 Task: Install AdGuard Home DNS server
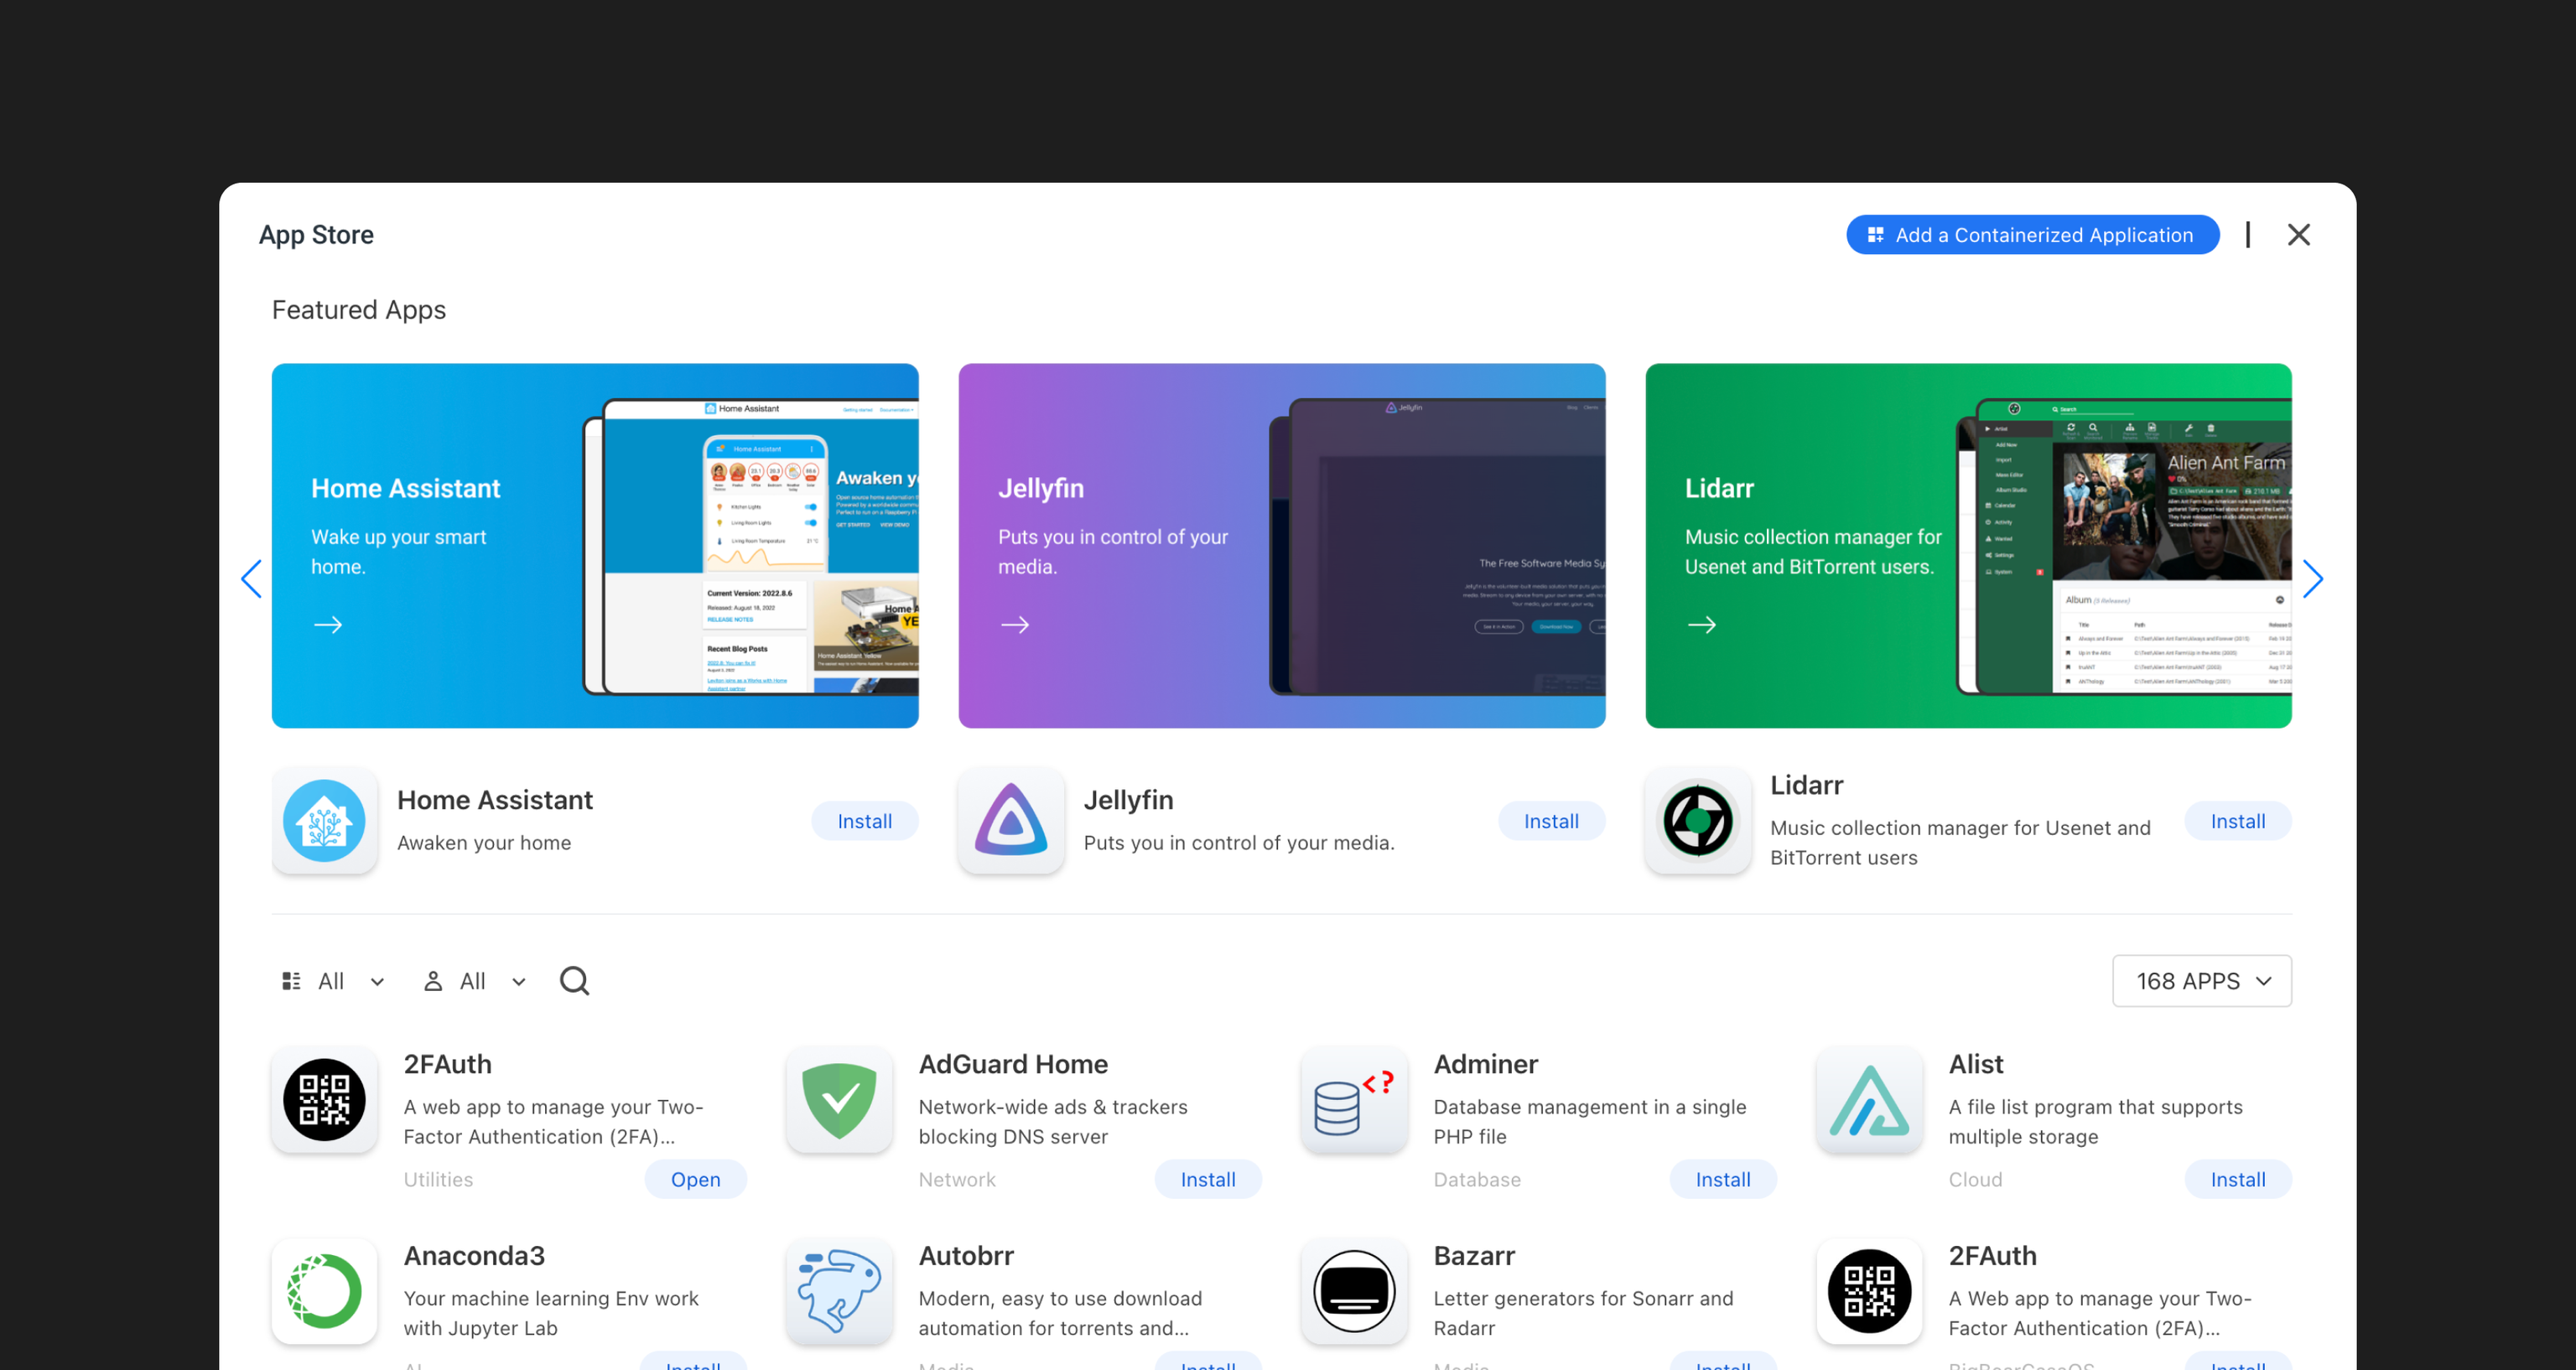click(x=1207, y=1178)
